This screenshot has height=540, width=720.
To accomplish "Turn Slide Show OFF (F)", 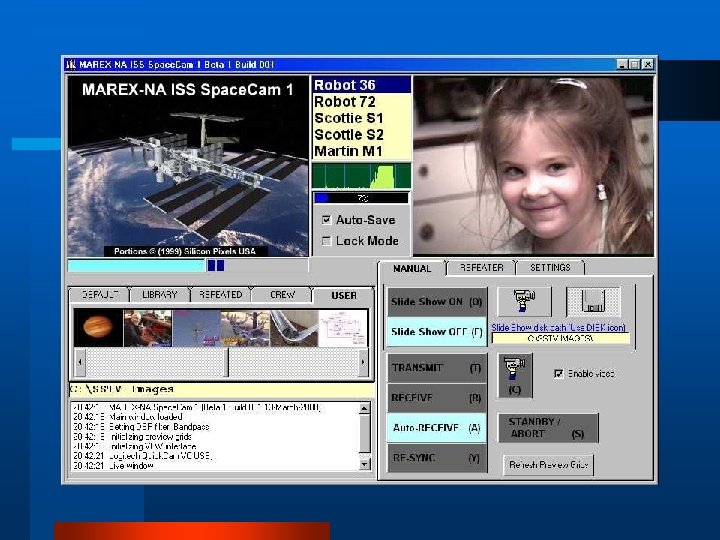I will point(436,332).
